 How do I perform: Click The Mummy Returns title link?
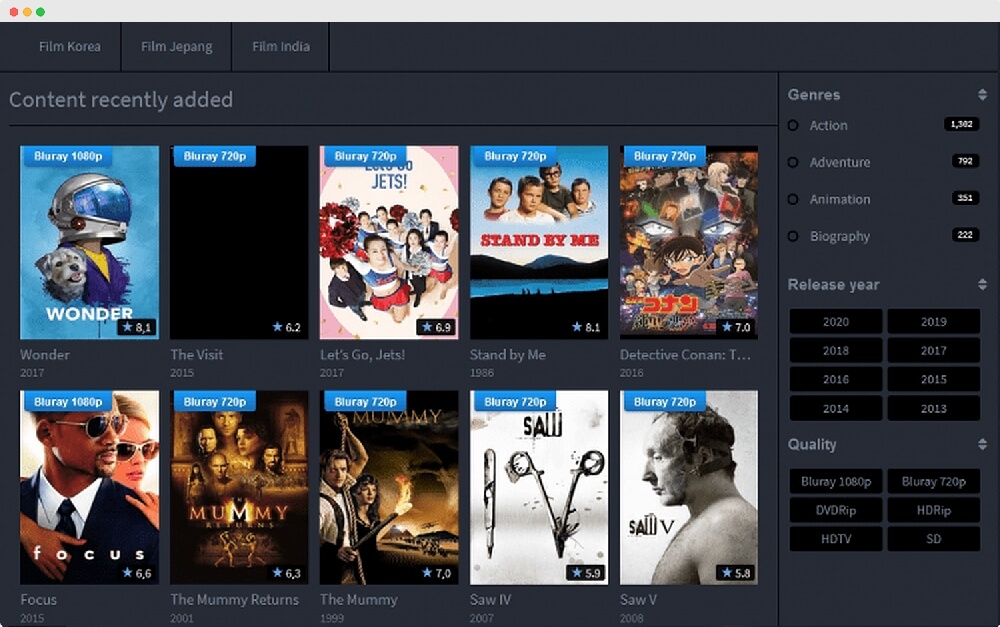(234, 600)
